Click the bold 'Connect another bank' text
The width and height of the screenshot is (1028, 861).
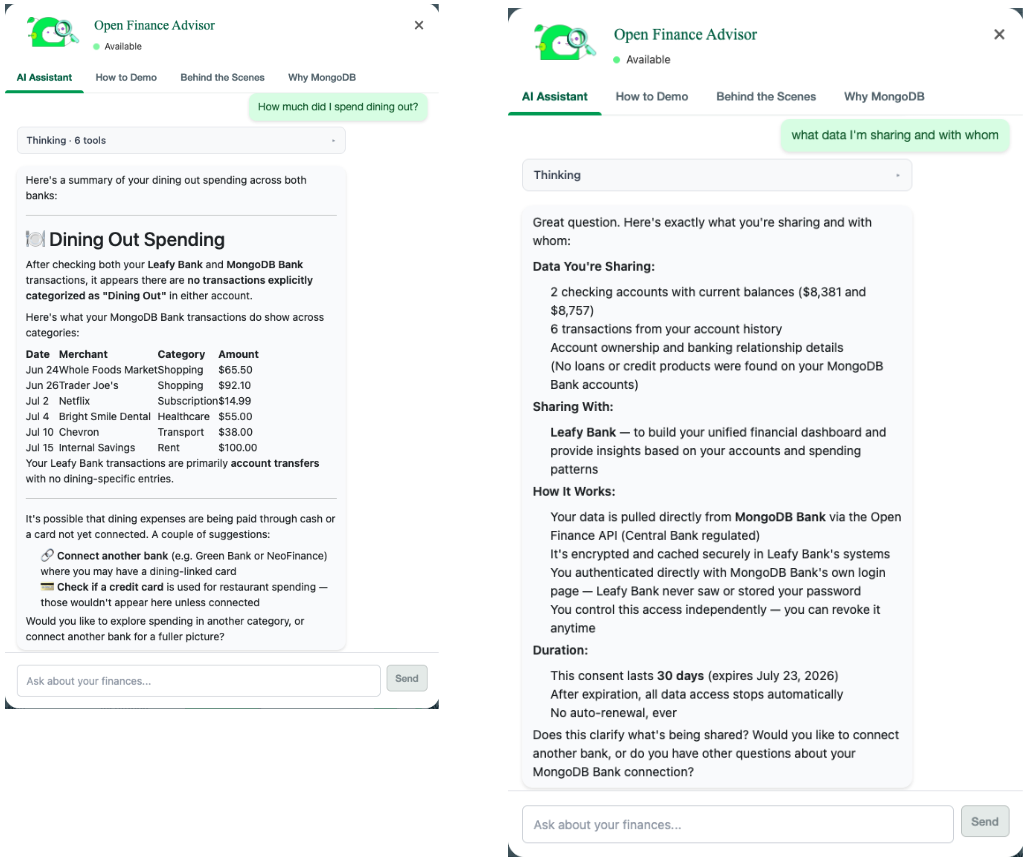(112, 555)
